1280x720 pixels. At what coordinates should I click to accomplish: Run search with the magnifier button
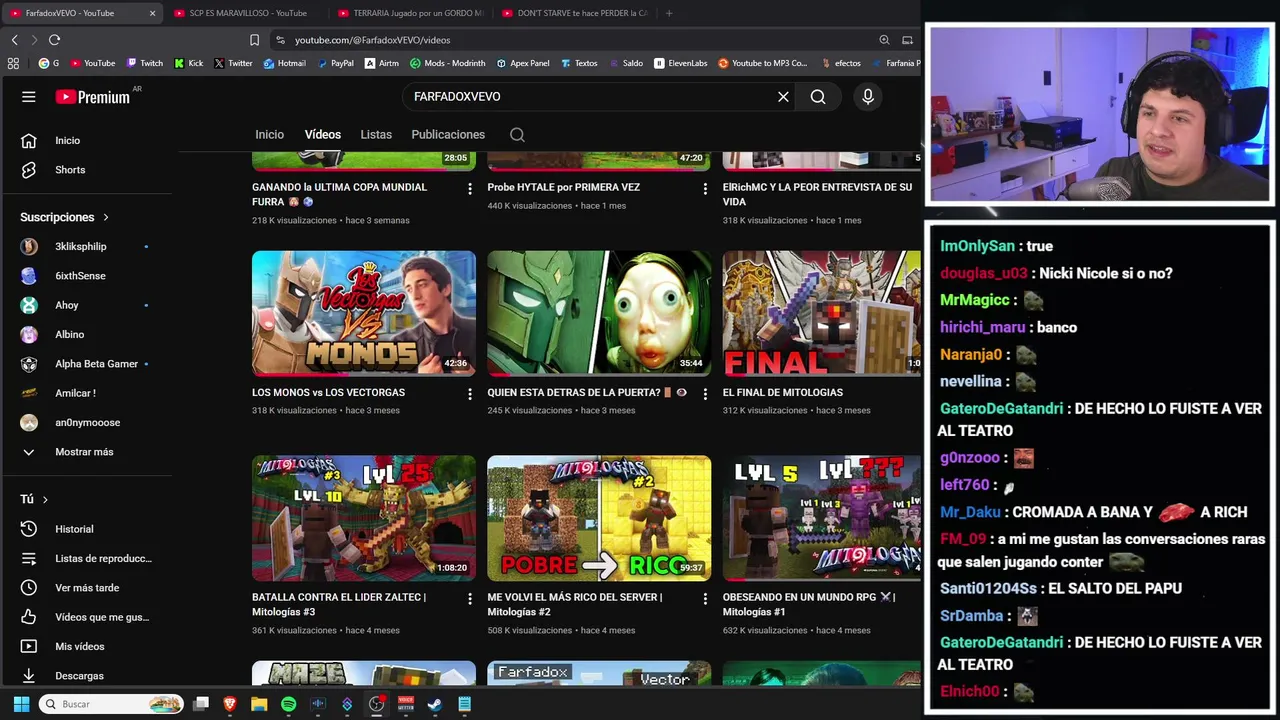(x=818, y=97)
